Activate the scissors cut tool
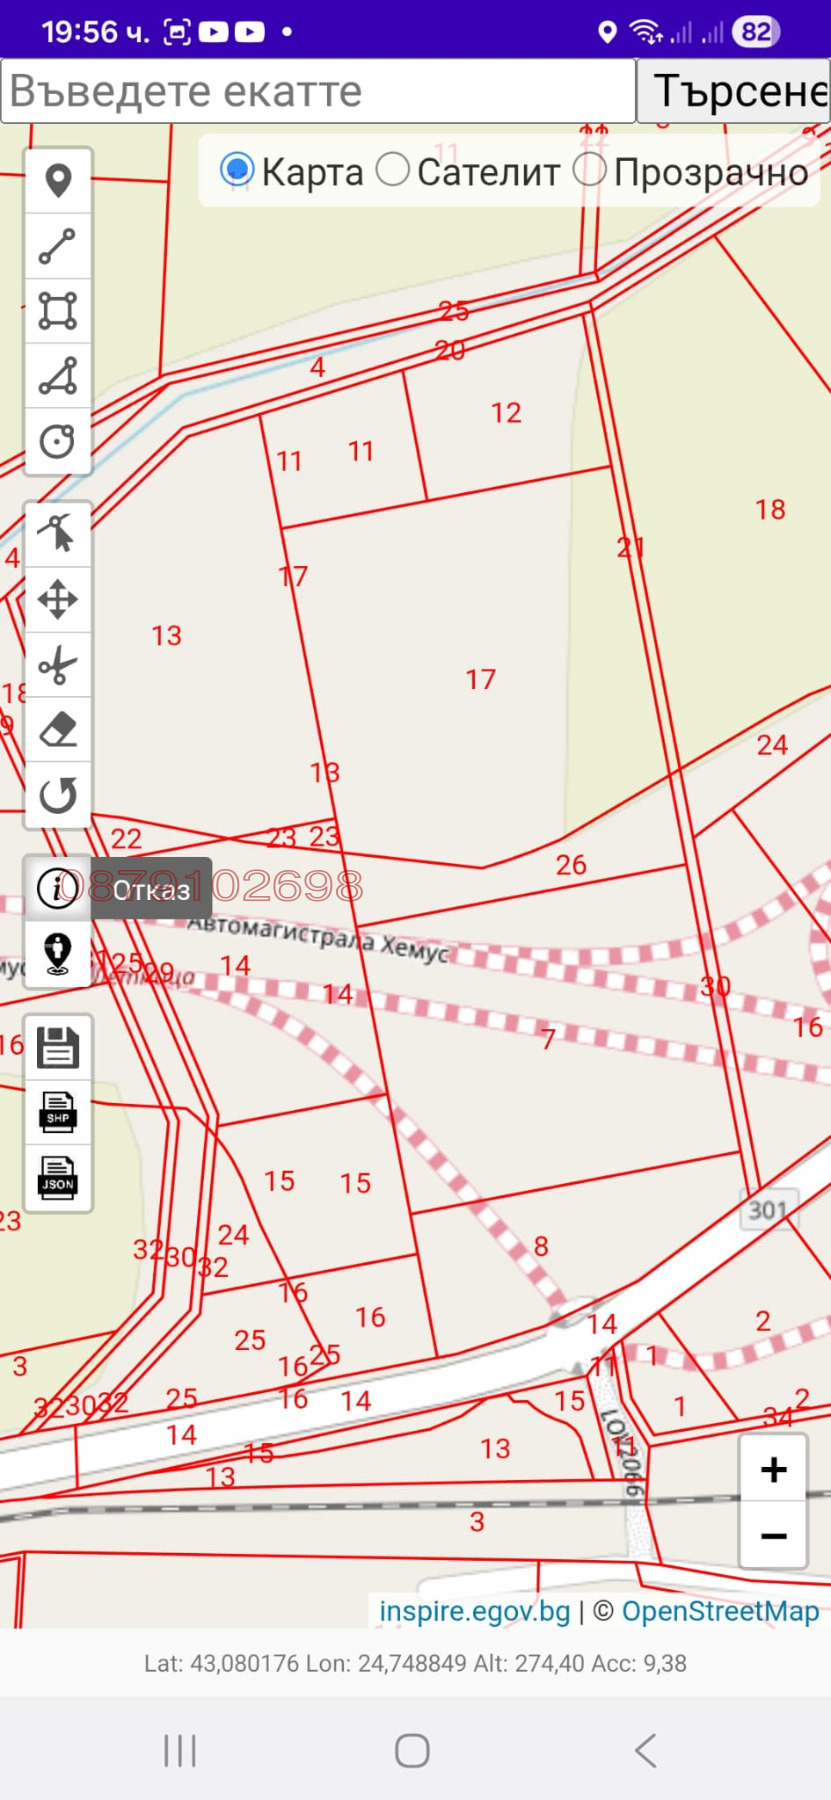The height and width of the screenshot is (1800, 831). (58, 665)
